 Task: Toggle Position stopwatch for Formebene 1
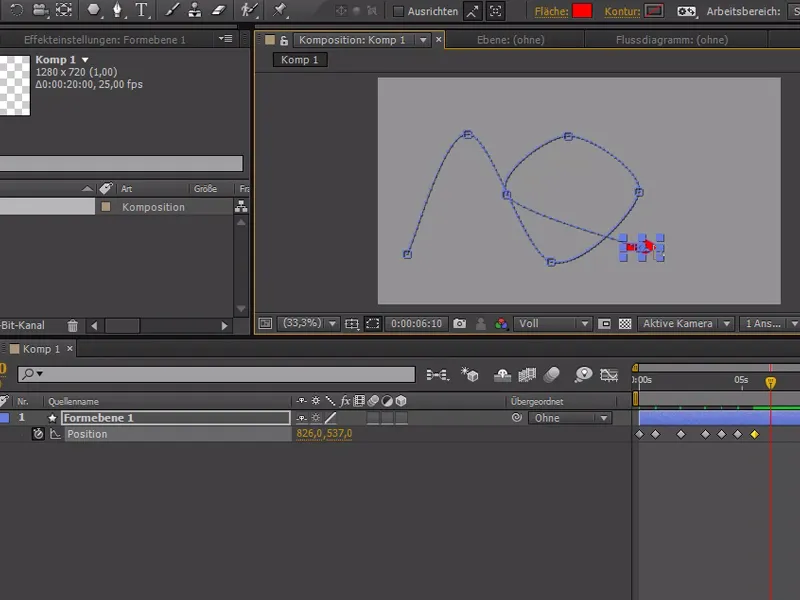(38, 434)
